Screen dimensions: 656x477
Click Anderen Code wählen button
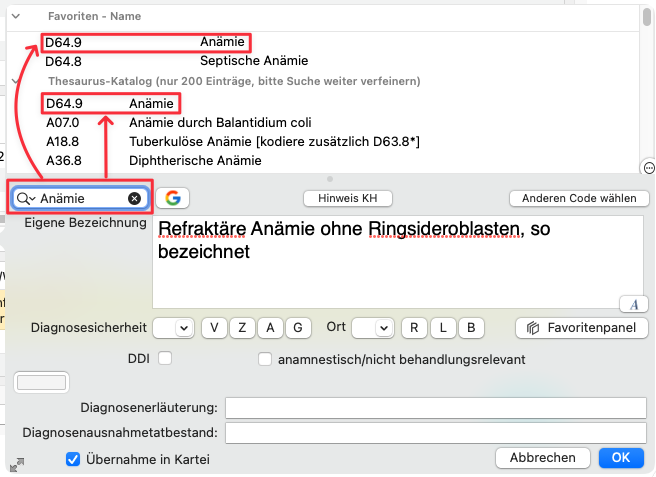click(x=579, y=198)
